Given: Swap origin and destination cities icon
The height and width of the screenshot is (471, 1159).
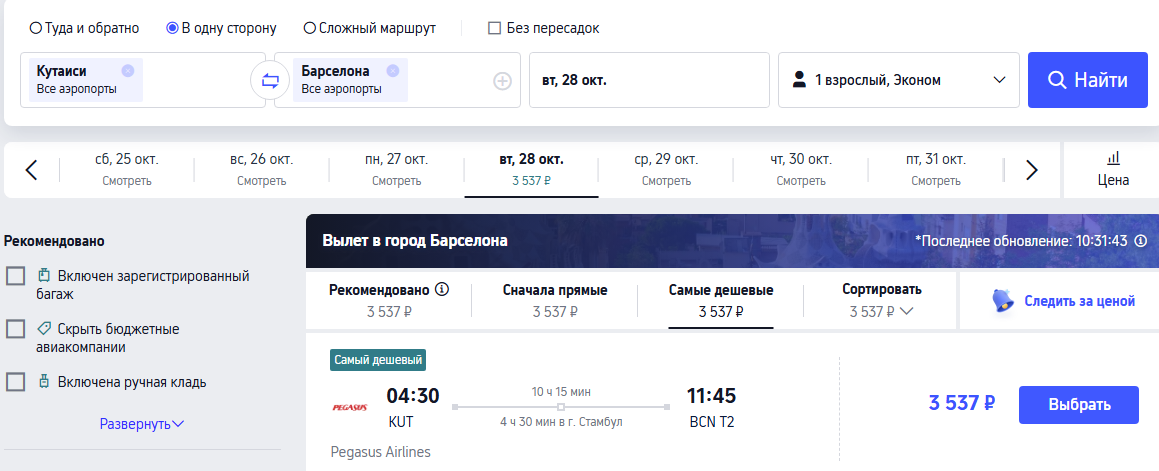Looking at the screenshot, I should click(x=270, y=81).
